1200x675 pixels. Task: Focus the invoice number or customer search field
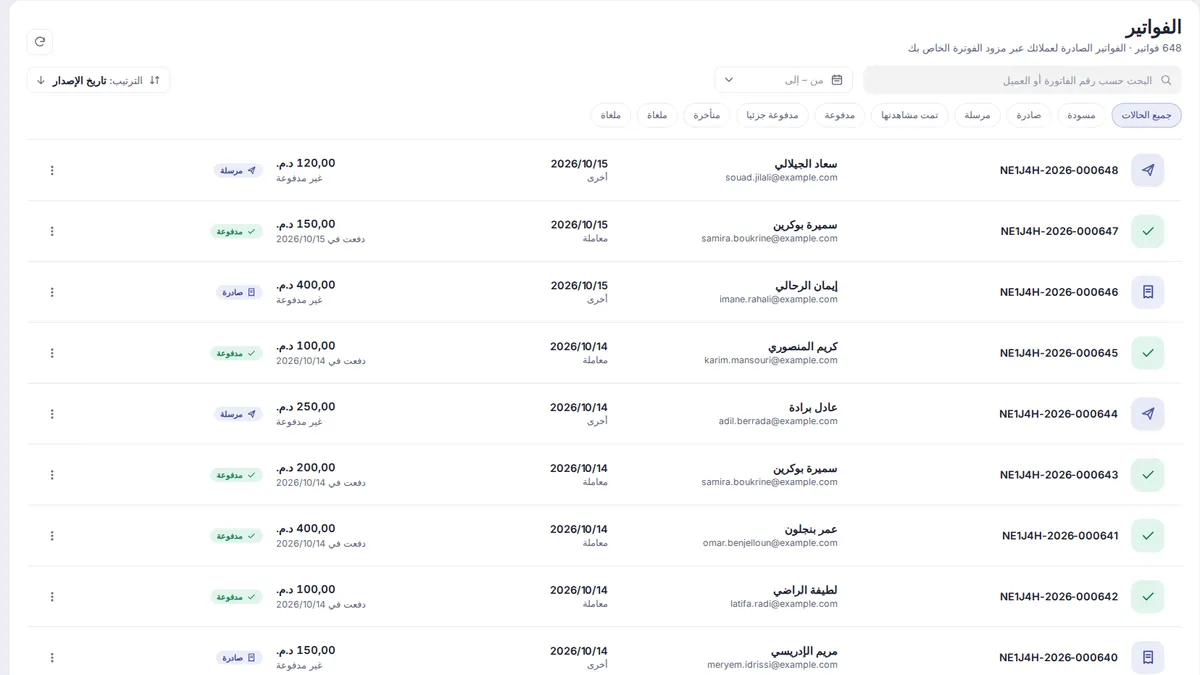coord(1022,80)
